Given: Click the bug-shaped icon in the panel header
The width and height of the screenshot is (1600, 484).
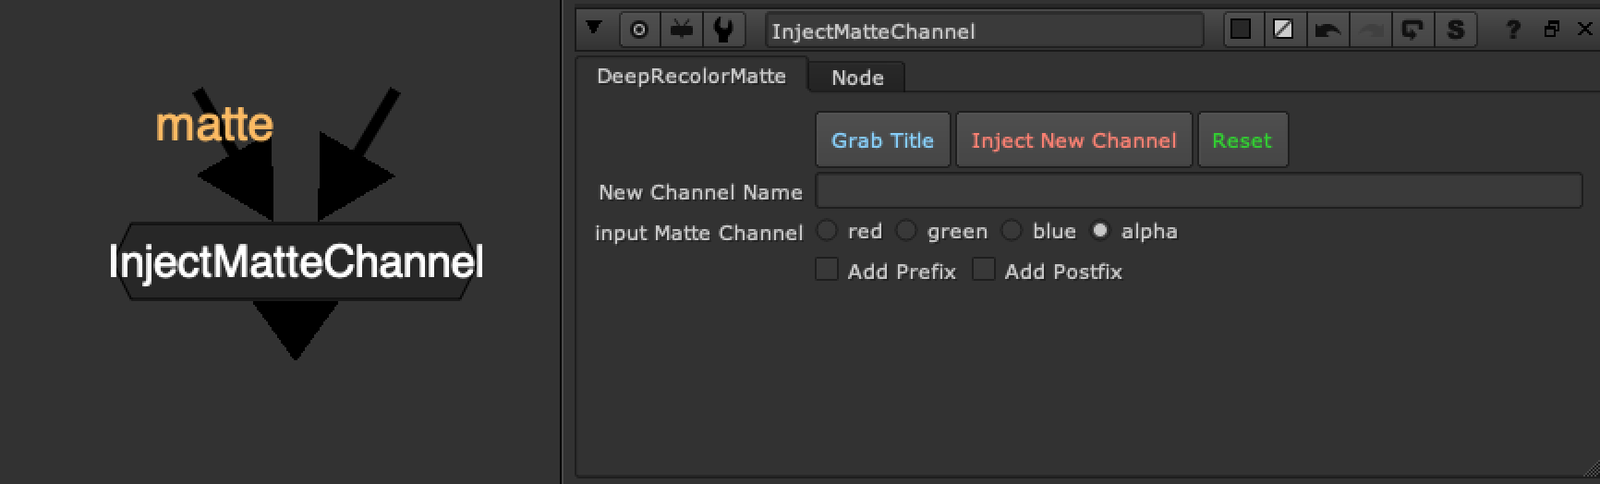Looking at the screenshot, I should point(682,30).
